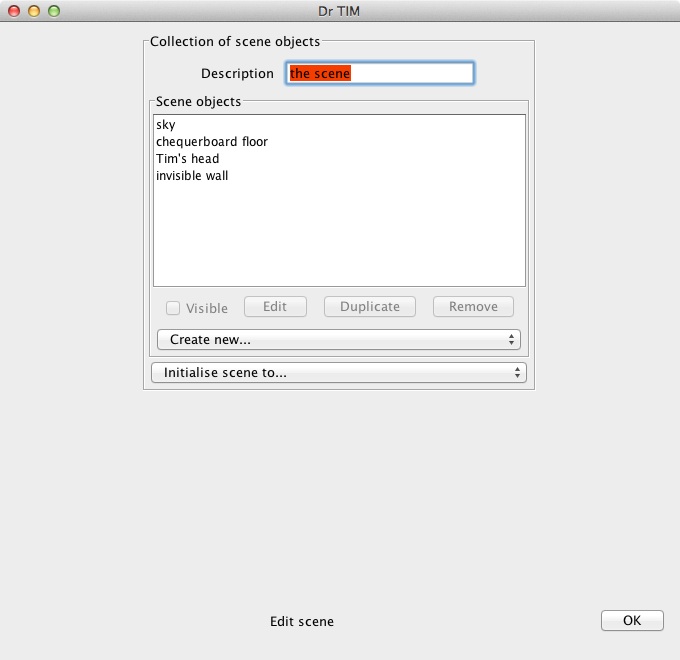Click the Remove button
This screenshot has width=680, height=660.
tap(473, 307)
